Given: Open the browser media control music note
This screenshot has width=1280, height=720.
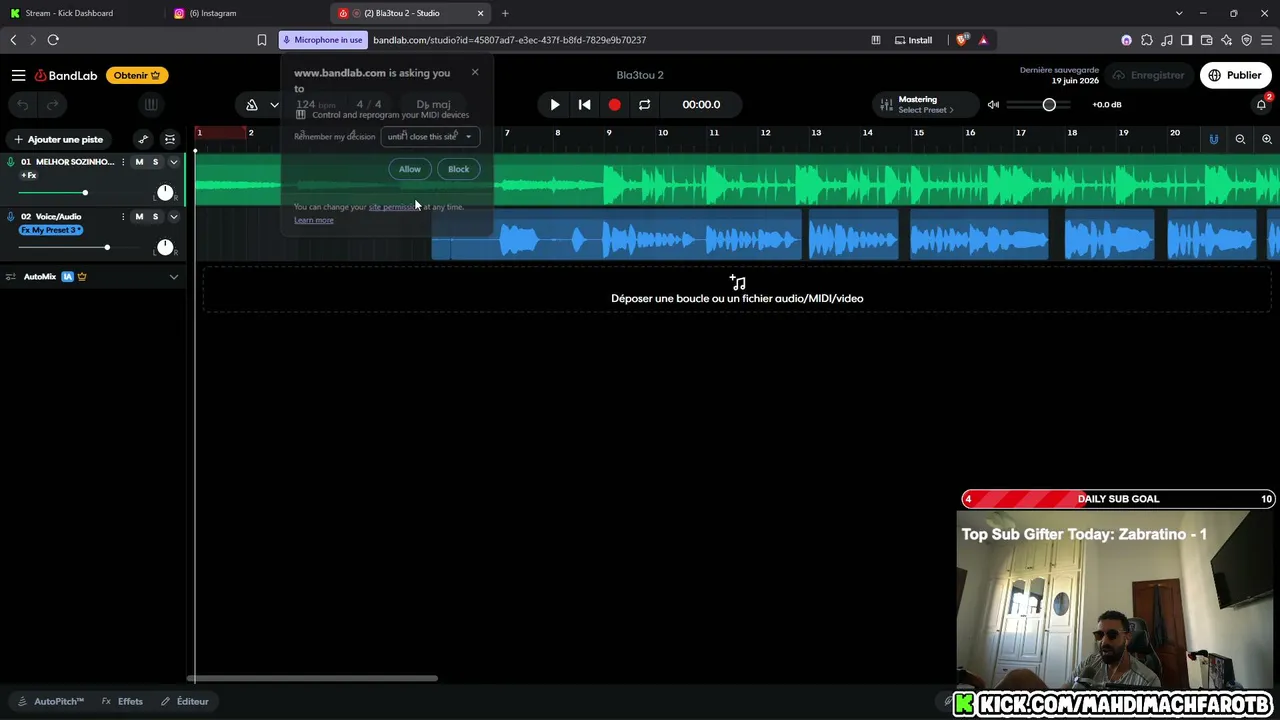Looking at the screenshot, I should (x=1167, y=40).
